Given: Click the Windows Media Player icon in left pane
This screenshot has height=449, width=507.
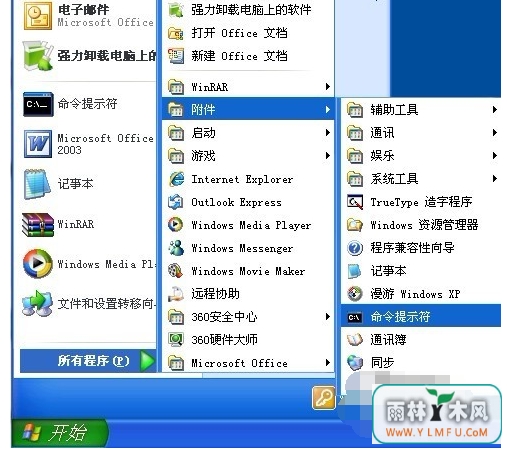Looking at the screenshot, I should [x=38, y=263].
